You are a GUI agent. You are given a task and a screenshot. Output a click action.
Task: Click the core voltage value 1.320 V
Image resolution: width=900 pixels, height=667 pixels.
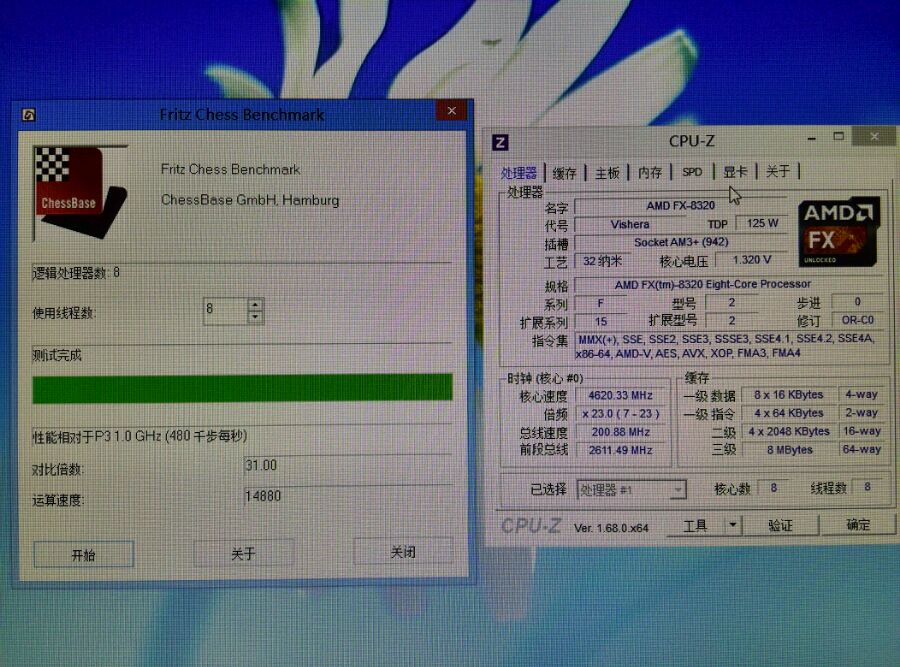(752, 260)
